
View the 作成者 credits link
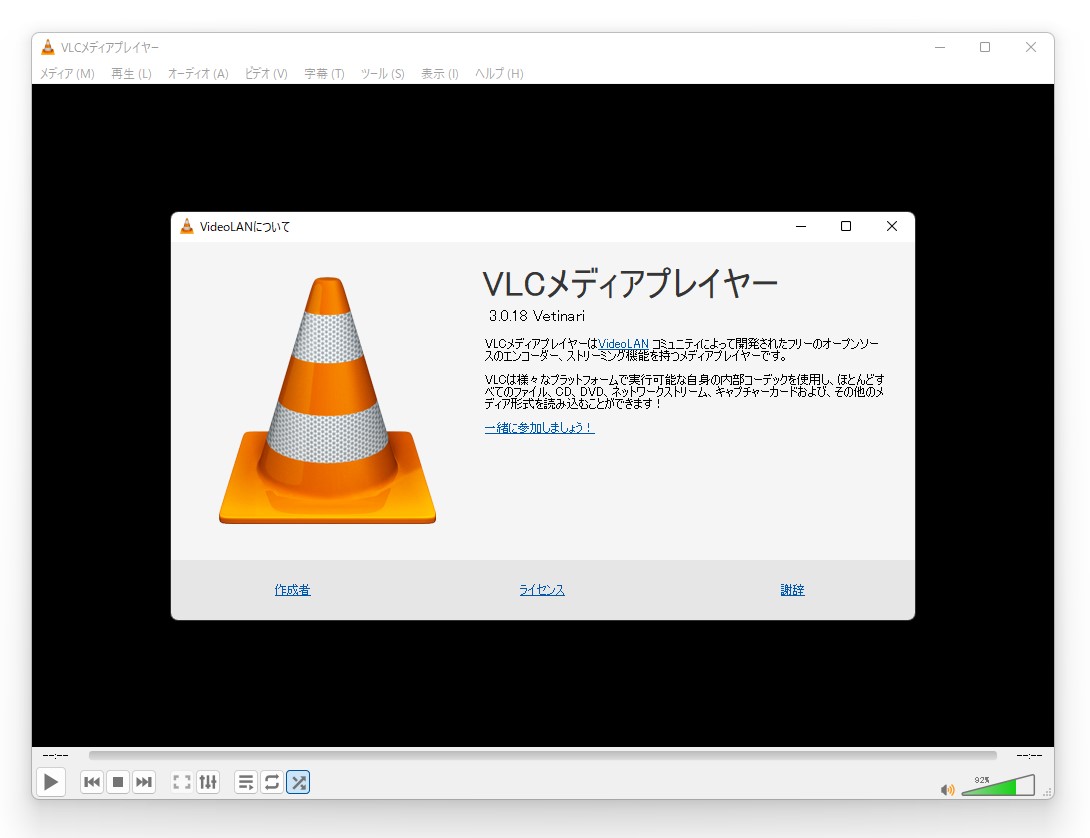[x=291, y=589]
